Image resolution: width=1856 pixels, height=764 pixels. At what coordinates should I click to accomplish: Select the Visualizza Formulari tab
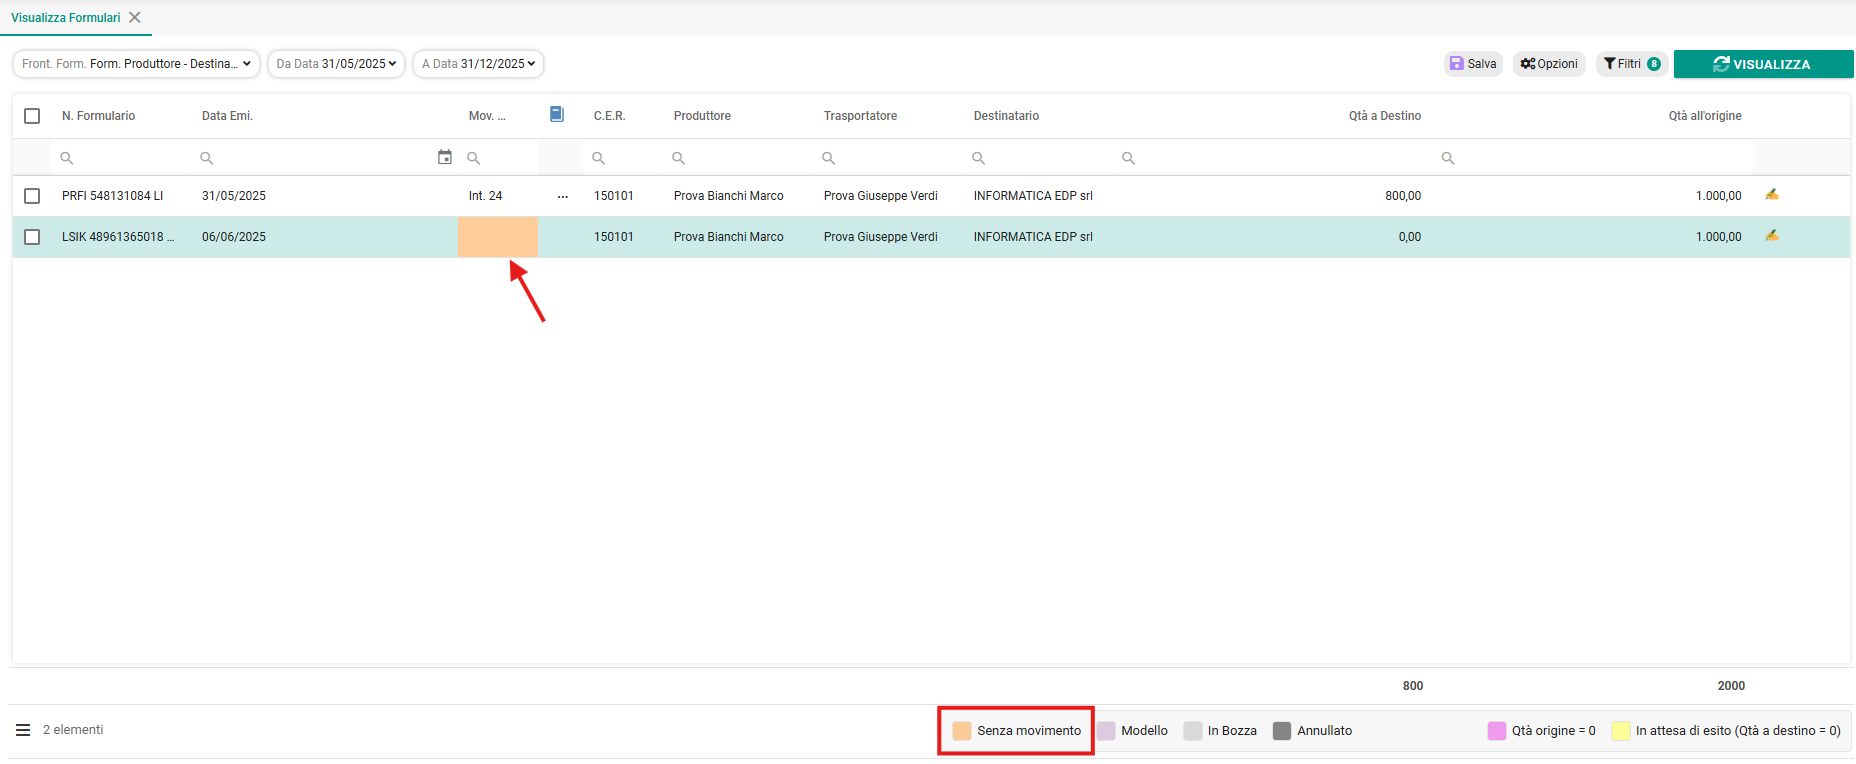66,18
